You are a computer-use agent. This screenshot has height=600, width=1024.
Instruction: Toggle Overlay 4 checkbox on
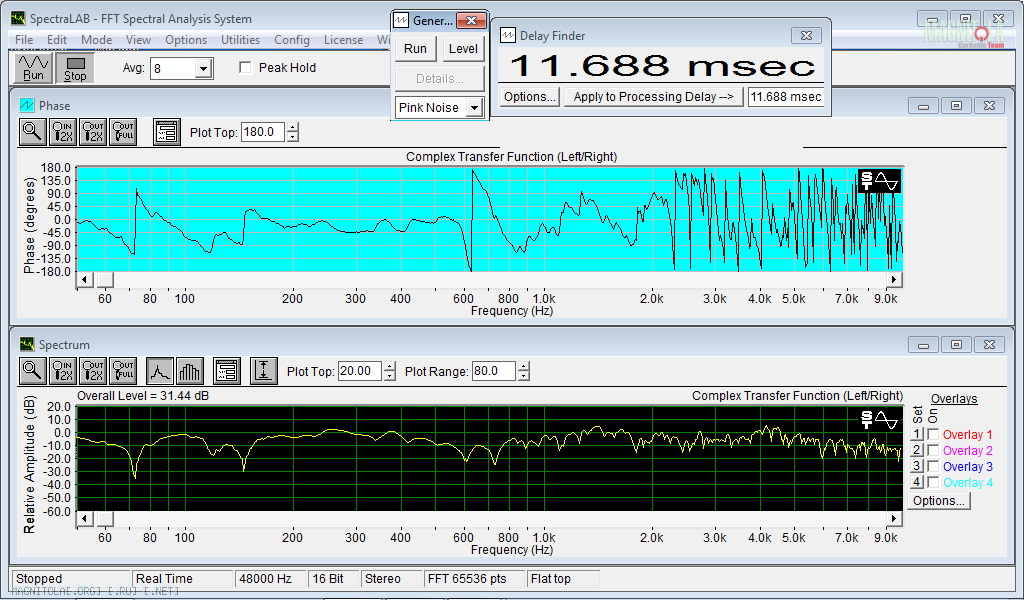tap(933, 482)
